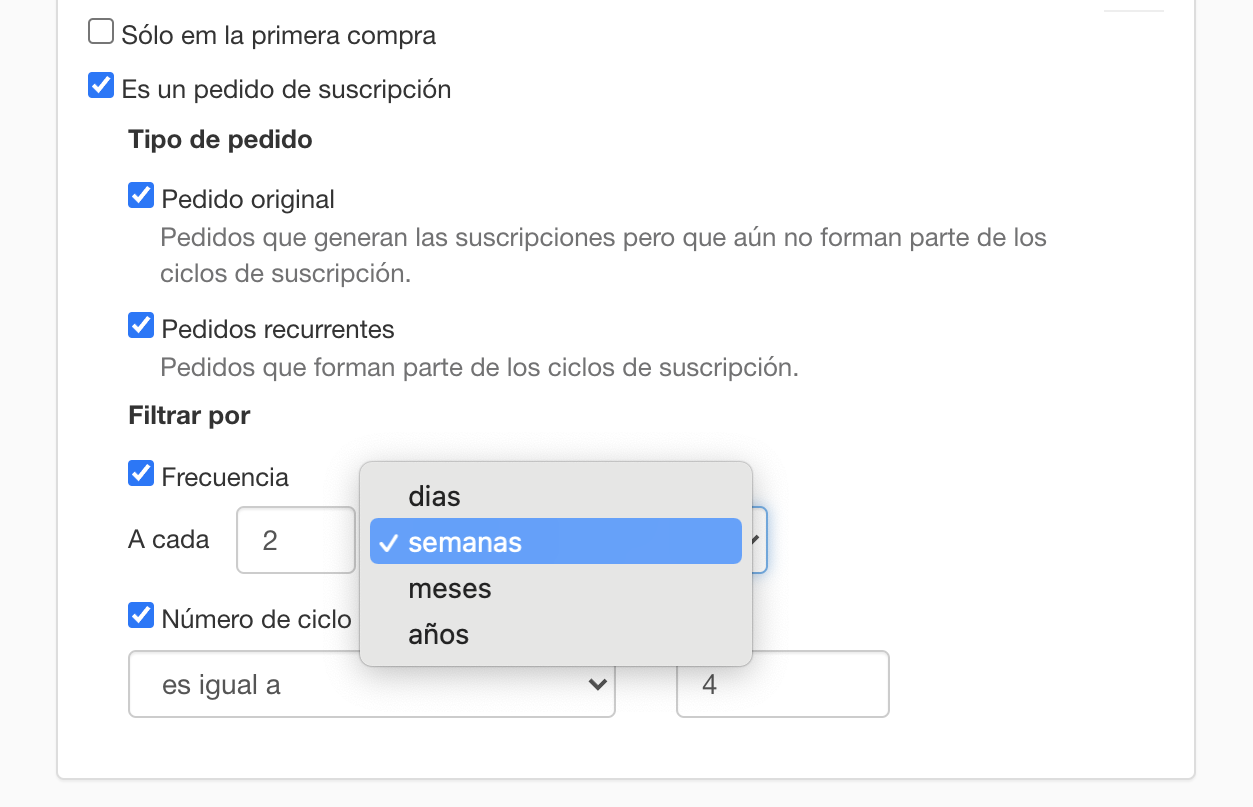Uncheck the "Pedidos recurrentes" order type
Viewport: 1253px width, 807px height.
coord(140,325)
